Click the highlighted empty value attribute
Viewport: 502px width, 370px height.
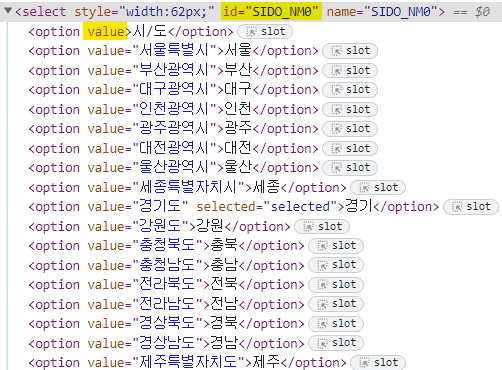(x=105, y=32)
